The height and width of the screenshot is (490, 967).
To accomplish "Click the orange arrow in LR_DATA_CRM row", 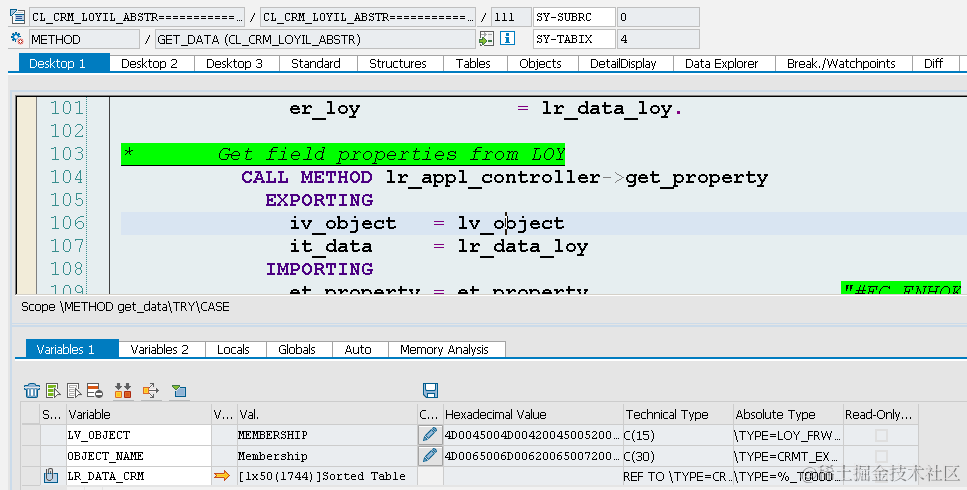I will (222, 476).
